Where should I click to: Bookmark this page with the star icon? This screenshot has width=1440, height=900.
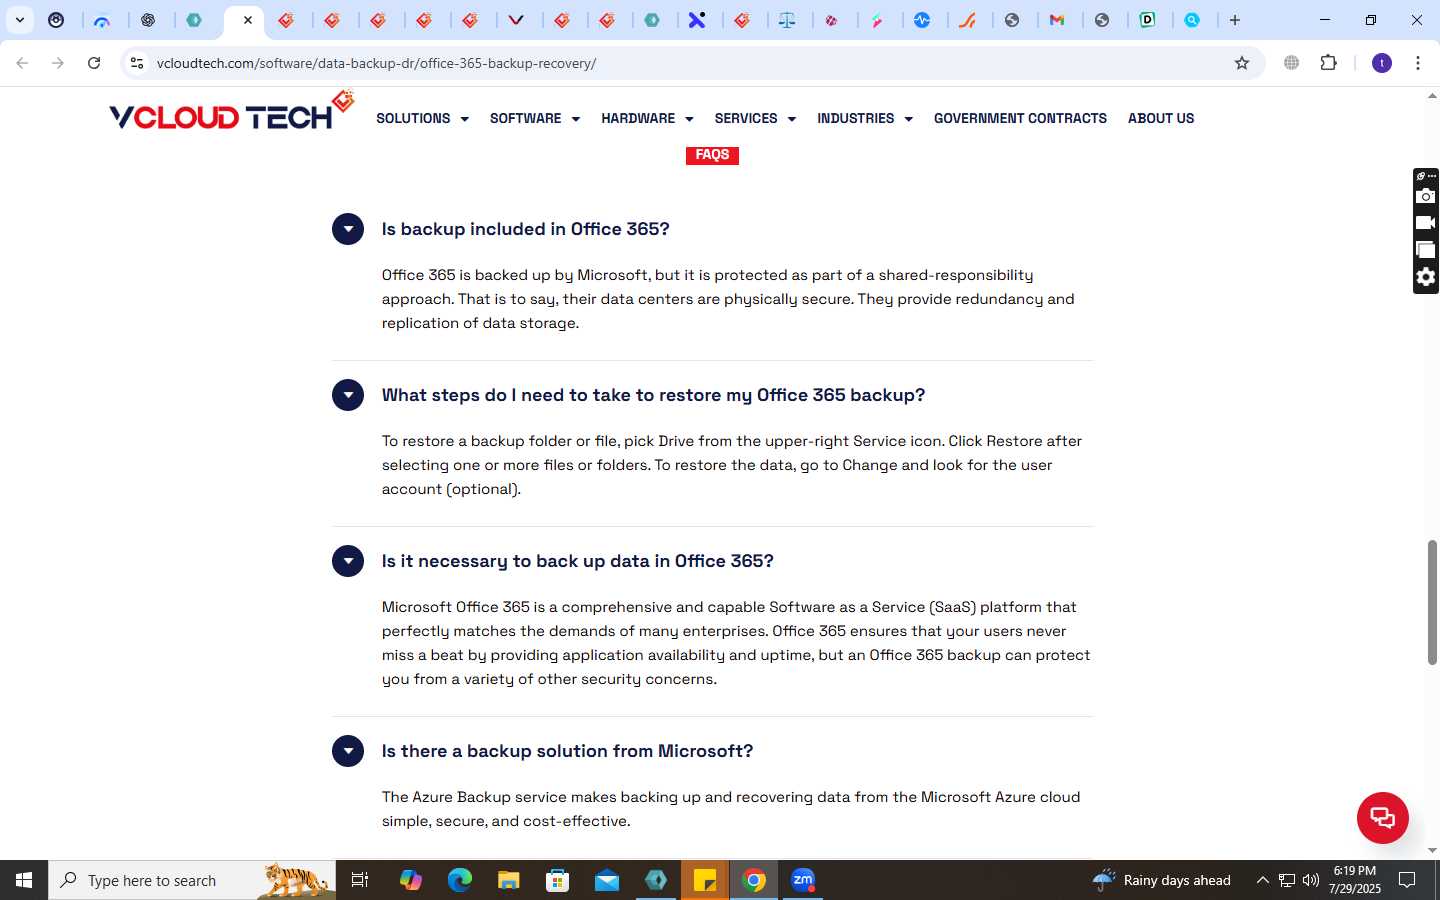tap(1242, 63)
